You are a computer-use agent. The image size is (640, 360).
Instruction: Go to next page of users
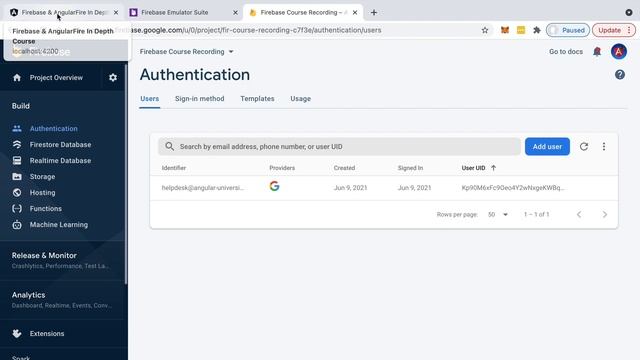tap(604, 214)
